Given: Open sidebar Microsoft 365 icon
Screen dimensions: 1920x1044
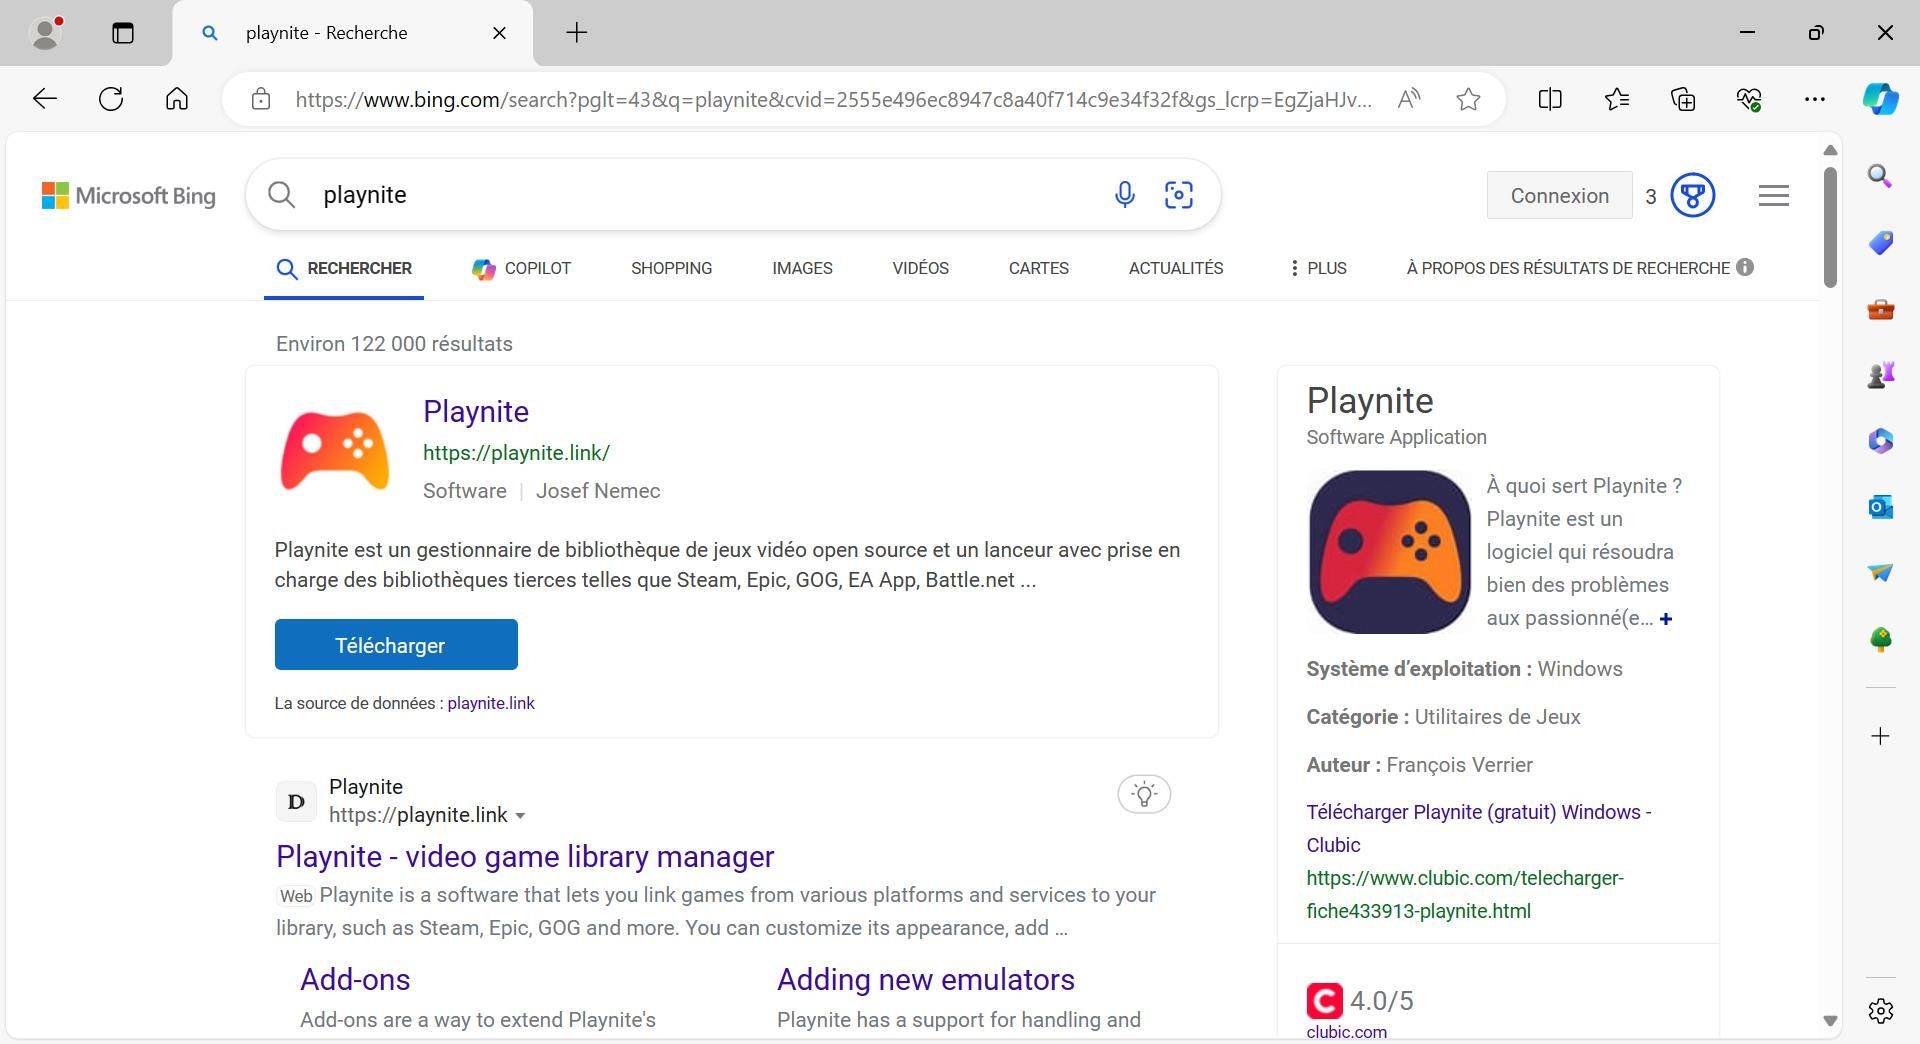Looking at the screenshot, I should click(1880, 441).
